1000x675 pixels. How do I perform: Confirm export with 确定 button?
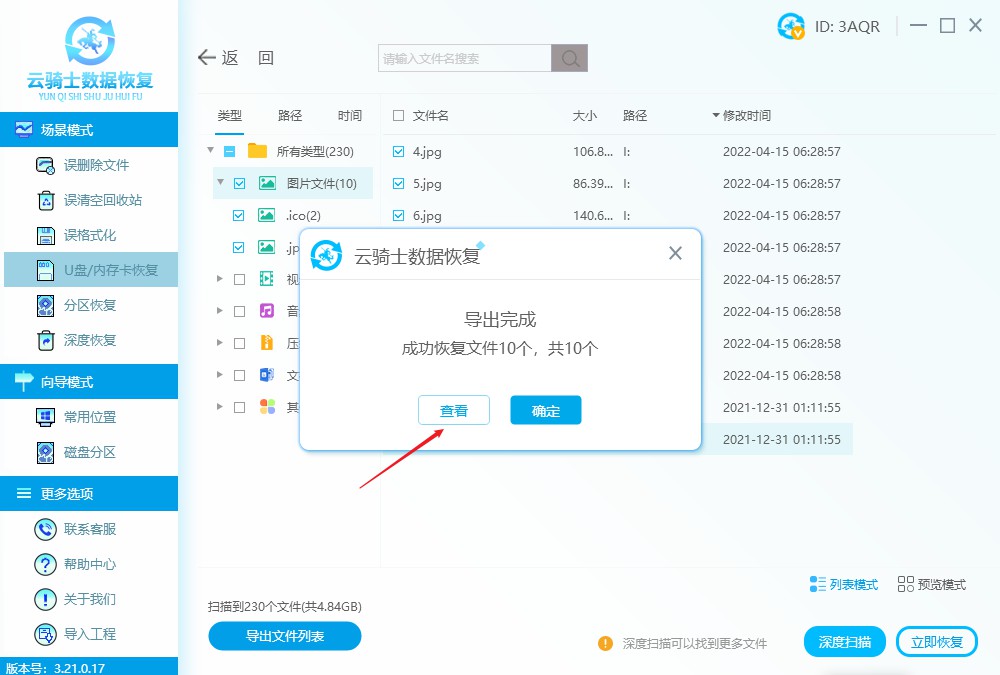pyautogui.click(x=545, y=410)
